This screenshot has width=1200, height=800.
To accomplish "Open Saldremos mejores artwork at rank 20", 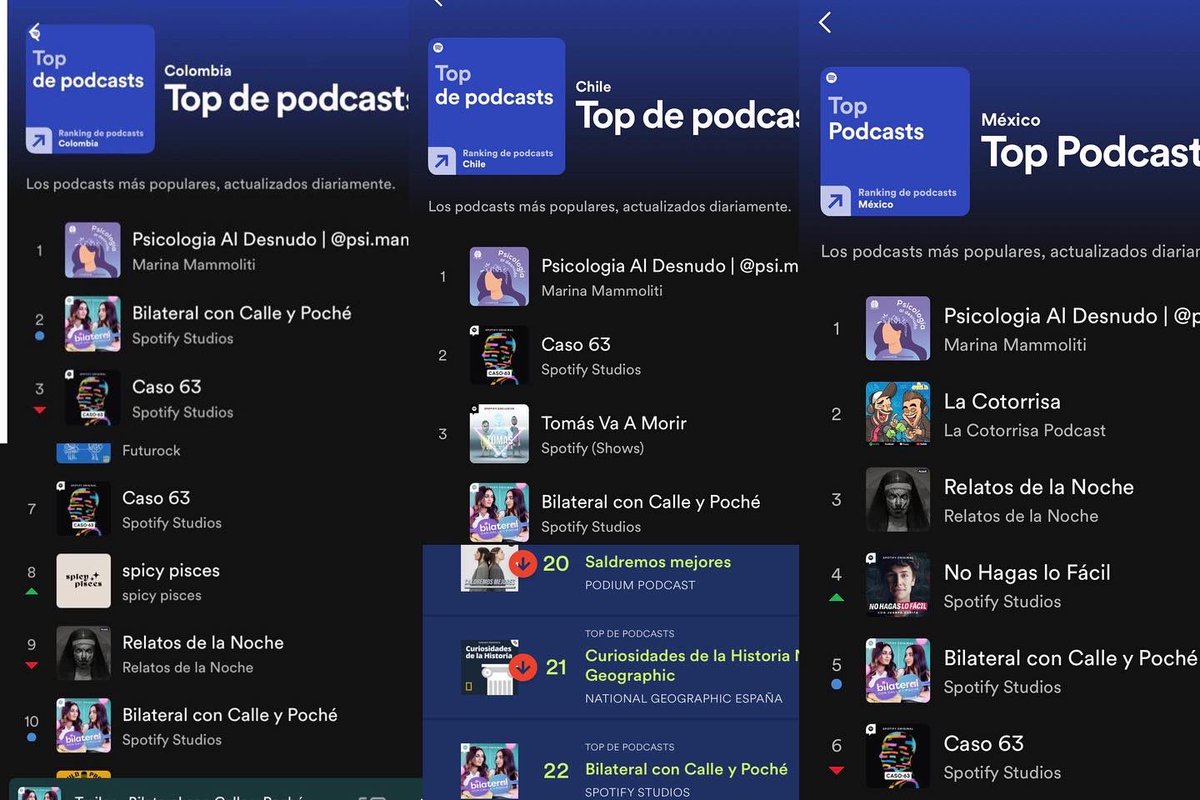I will pyautogui.click(x=489, y=570).
